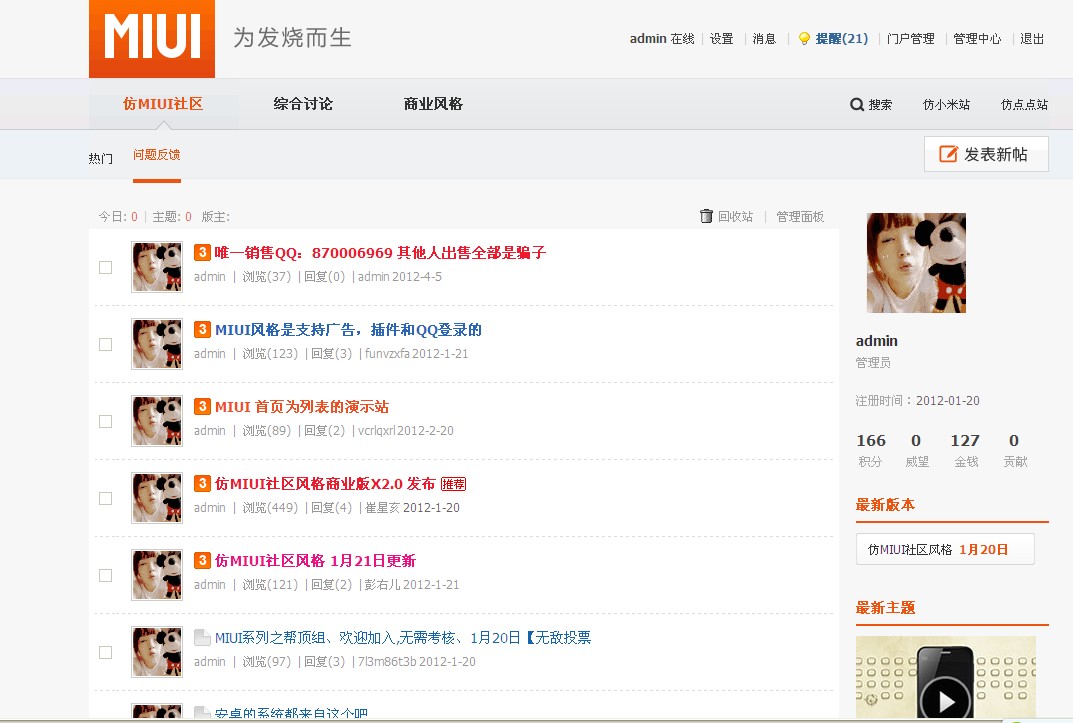Click the large admin profile picture in sidebar
1073x723 pixels.
pos(916,263)
